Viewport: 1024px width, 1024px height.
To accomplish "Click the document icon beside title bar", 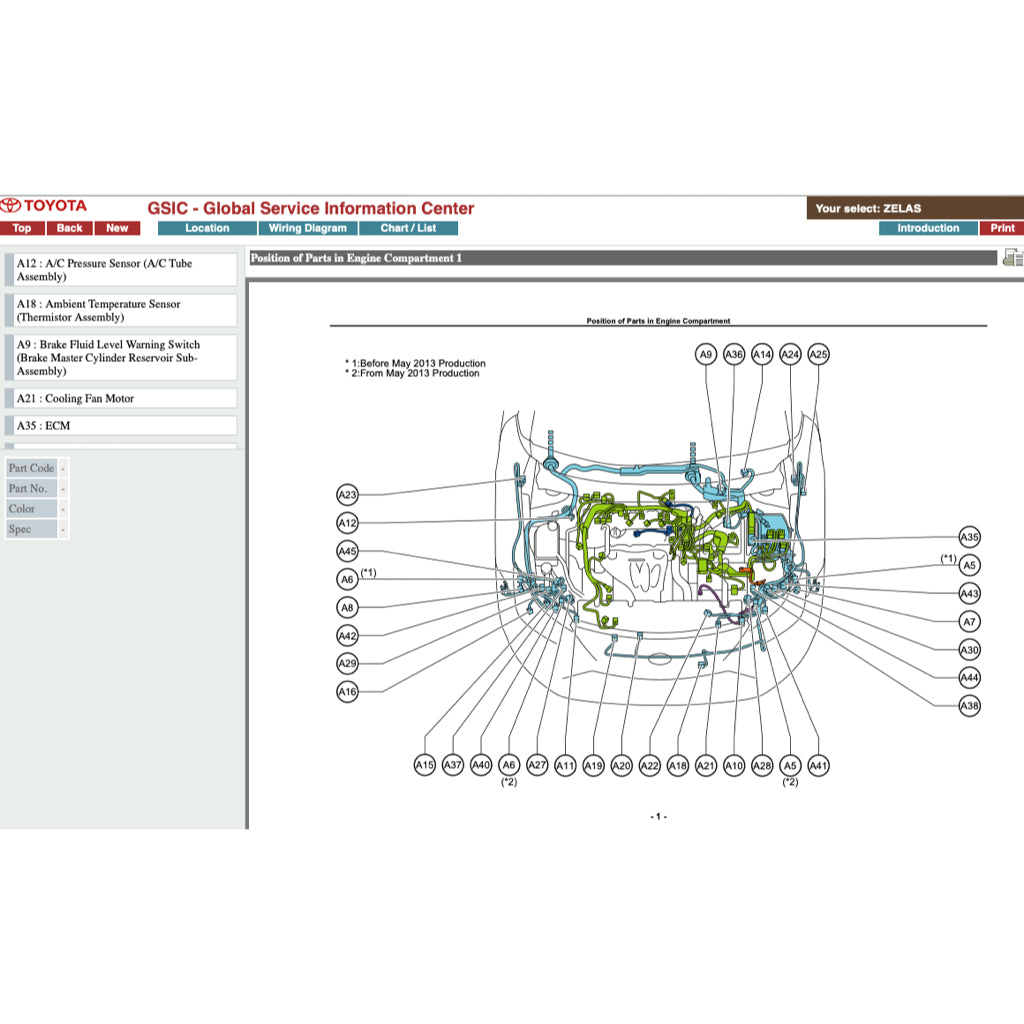I will [1012, 258].
